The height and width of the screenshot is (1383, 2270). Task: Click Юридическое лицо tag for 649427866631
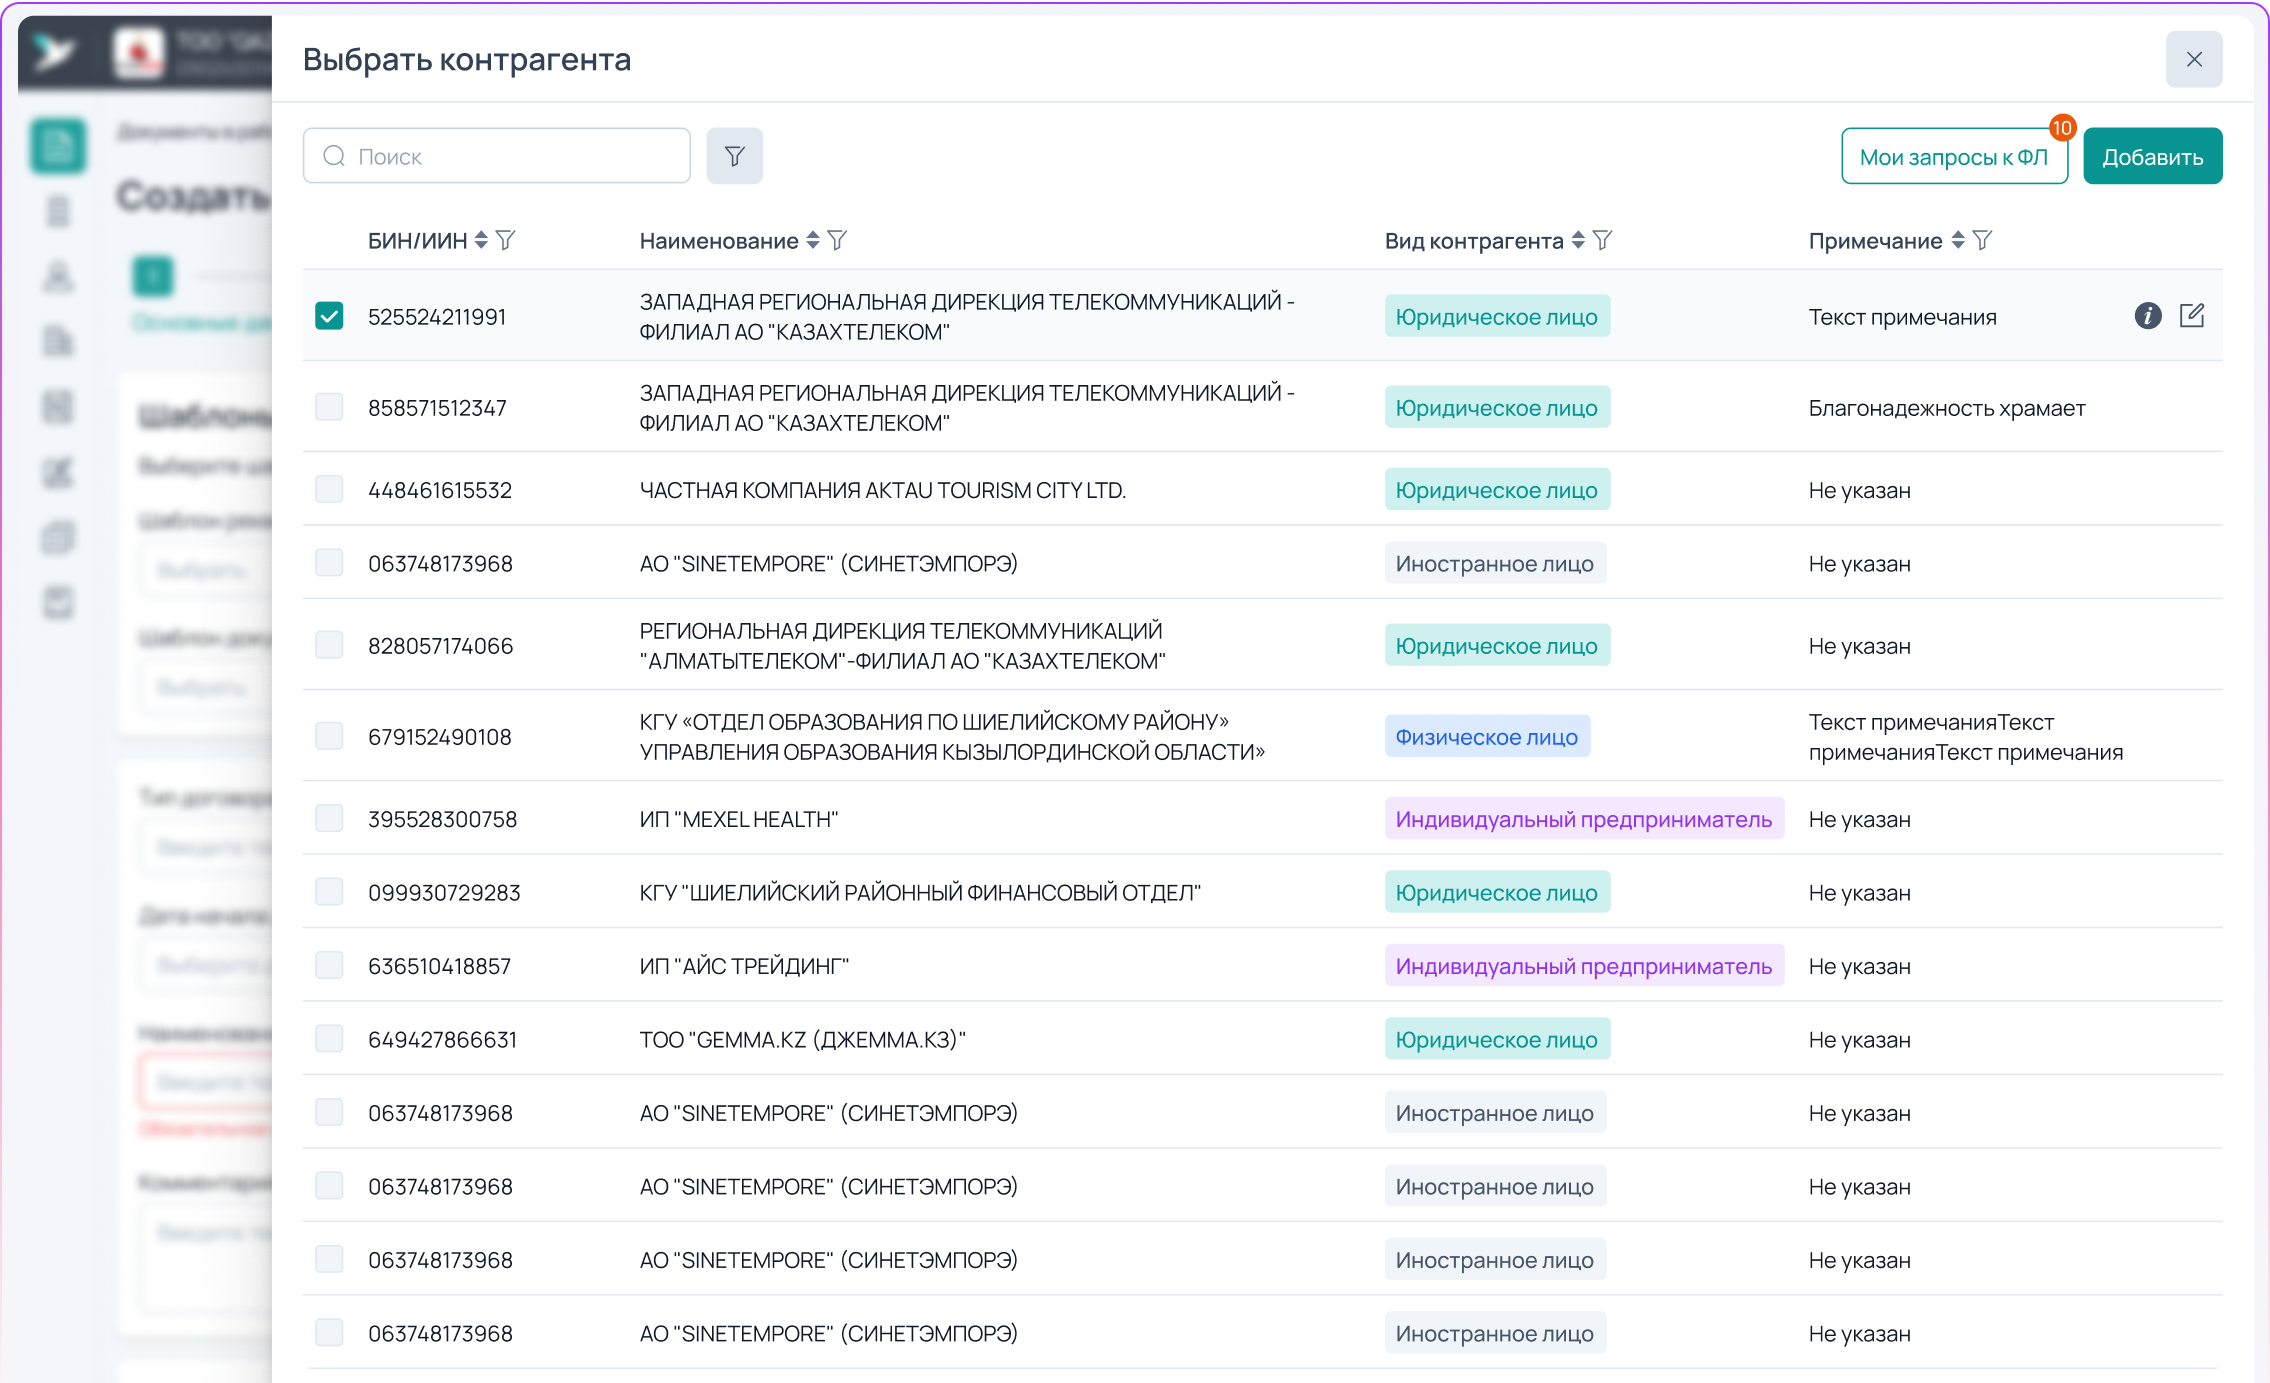point(1497,1040)
